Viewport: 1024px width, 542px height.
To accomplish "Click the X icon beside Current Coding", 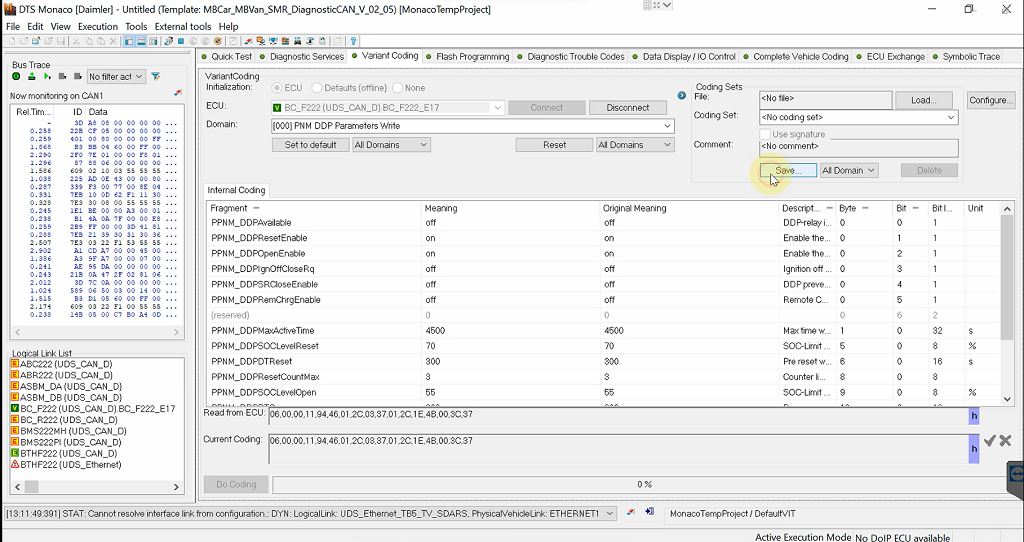I will pos(1005,441).
